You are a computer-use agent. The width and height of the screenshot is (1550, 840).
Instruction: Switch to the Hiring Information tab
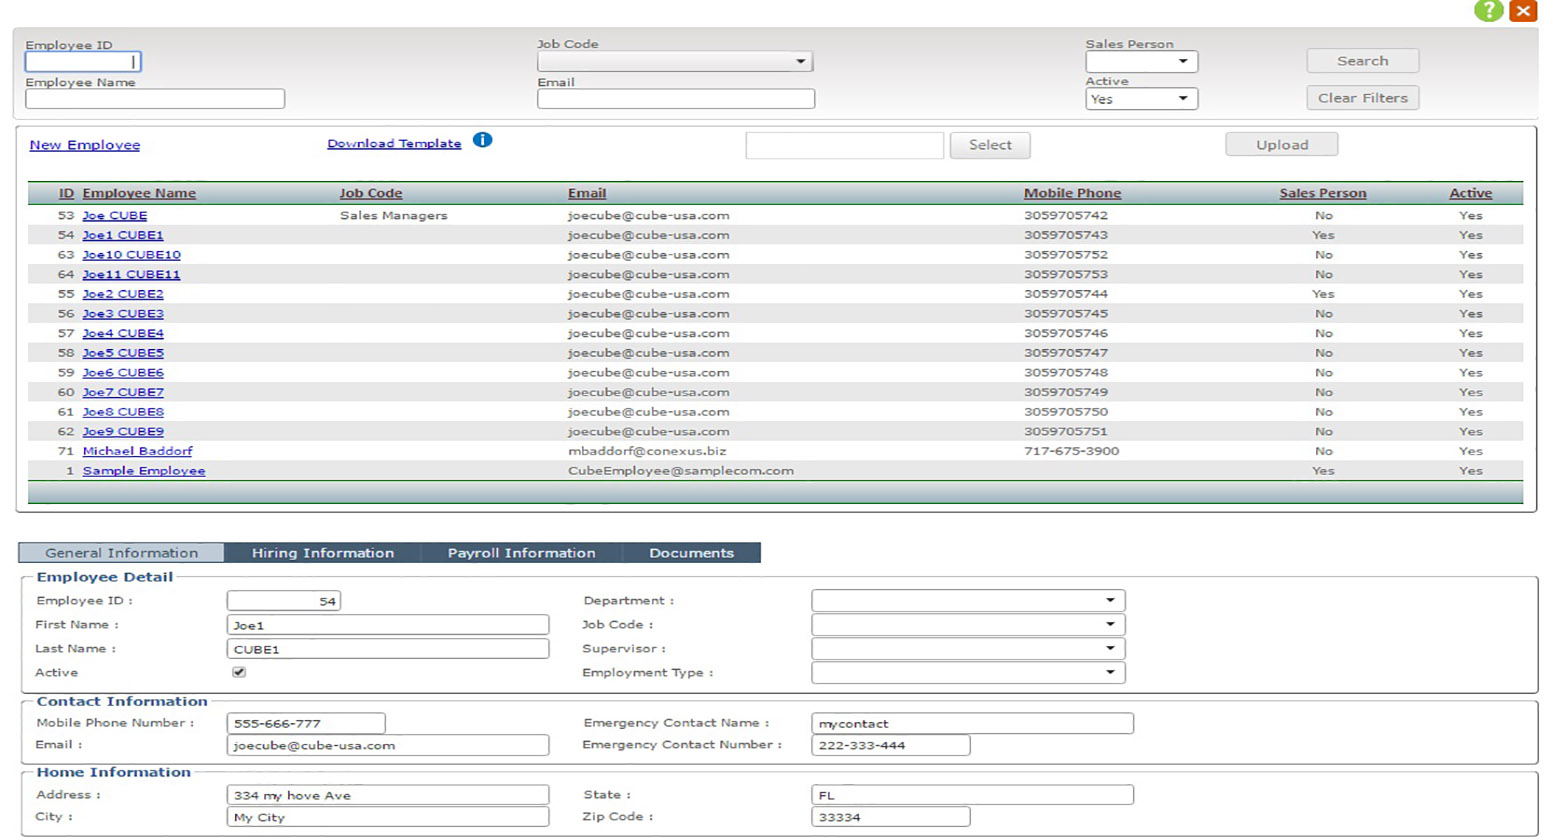(x=322, y=553)
